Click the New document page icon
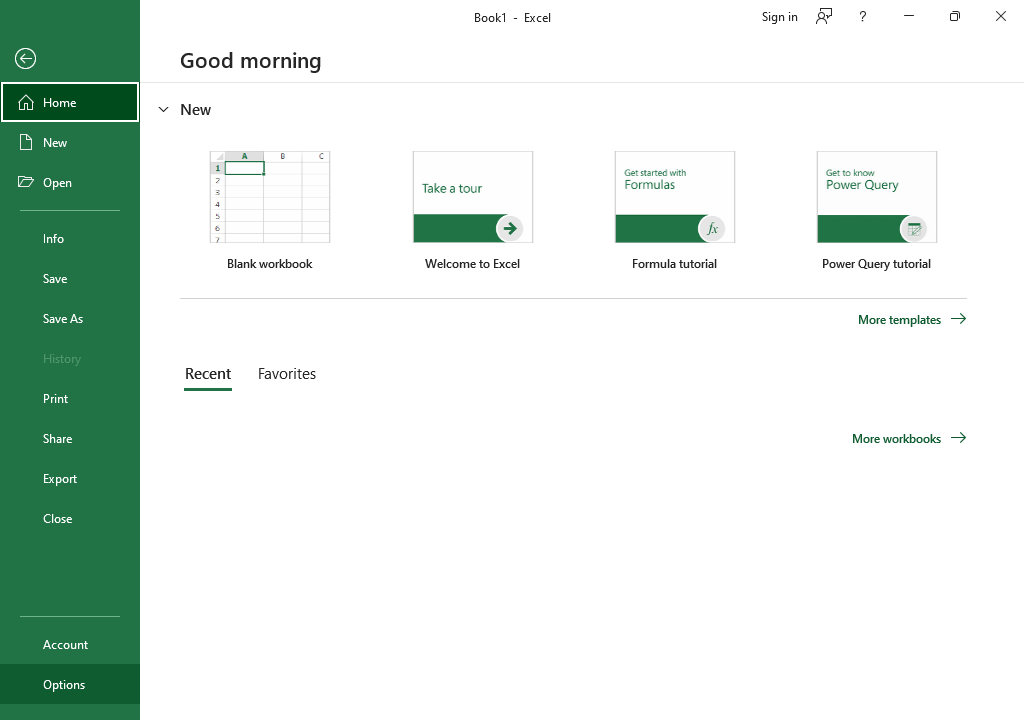Viewport: 1024px width, 720px height. (x=25, y=142)
